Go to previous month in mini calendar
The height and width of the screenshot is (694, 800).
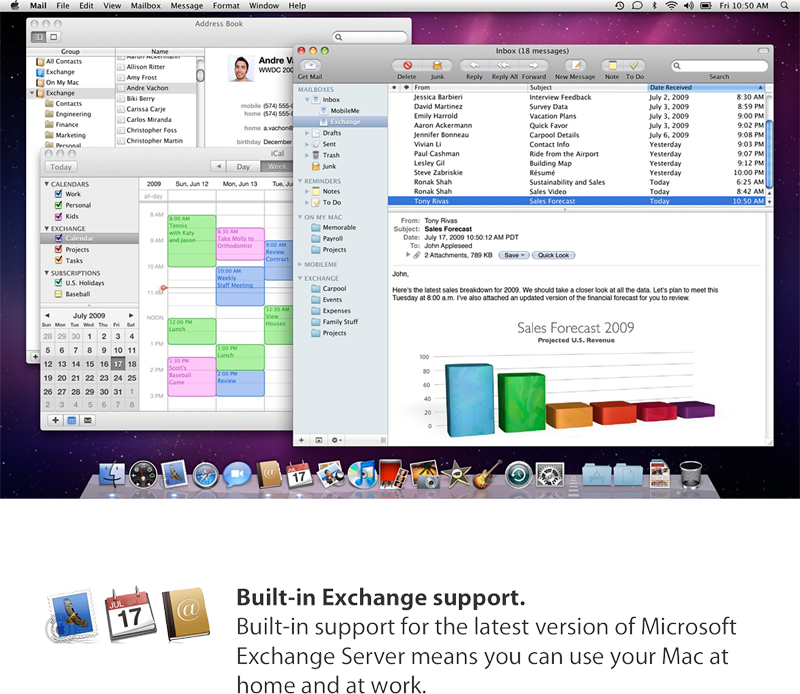tap(47, 315)
